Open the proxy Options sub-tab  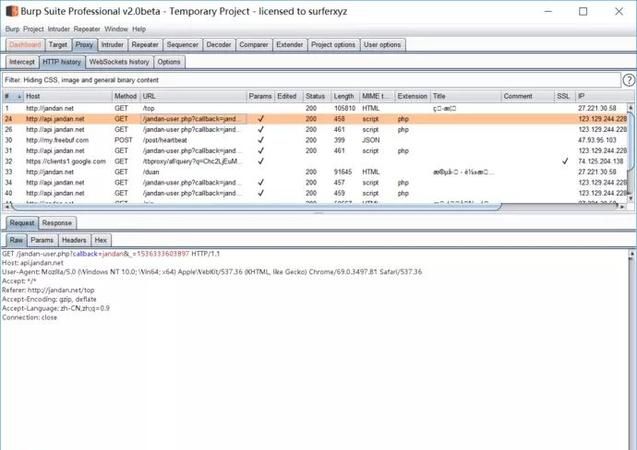click(x=169, y=62)
